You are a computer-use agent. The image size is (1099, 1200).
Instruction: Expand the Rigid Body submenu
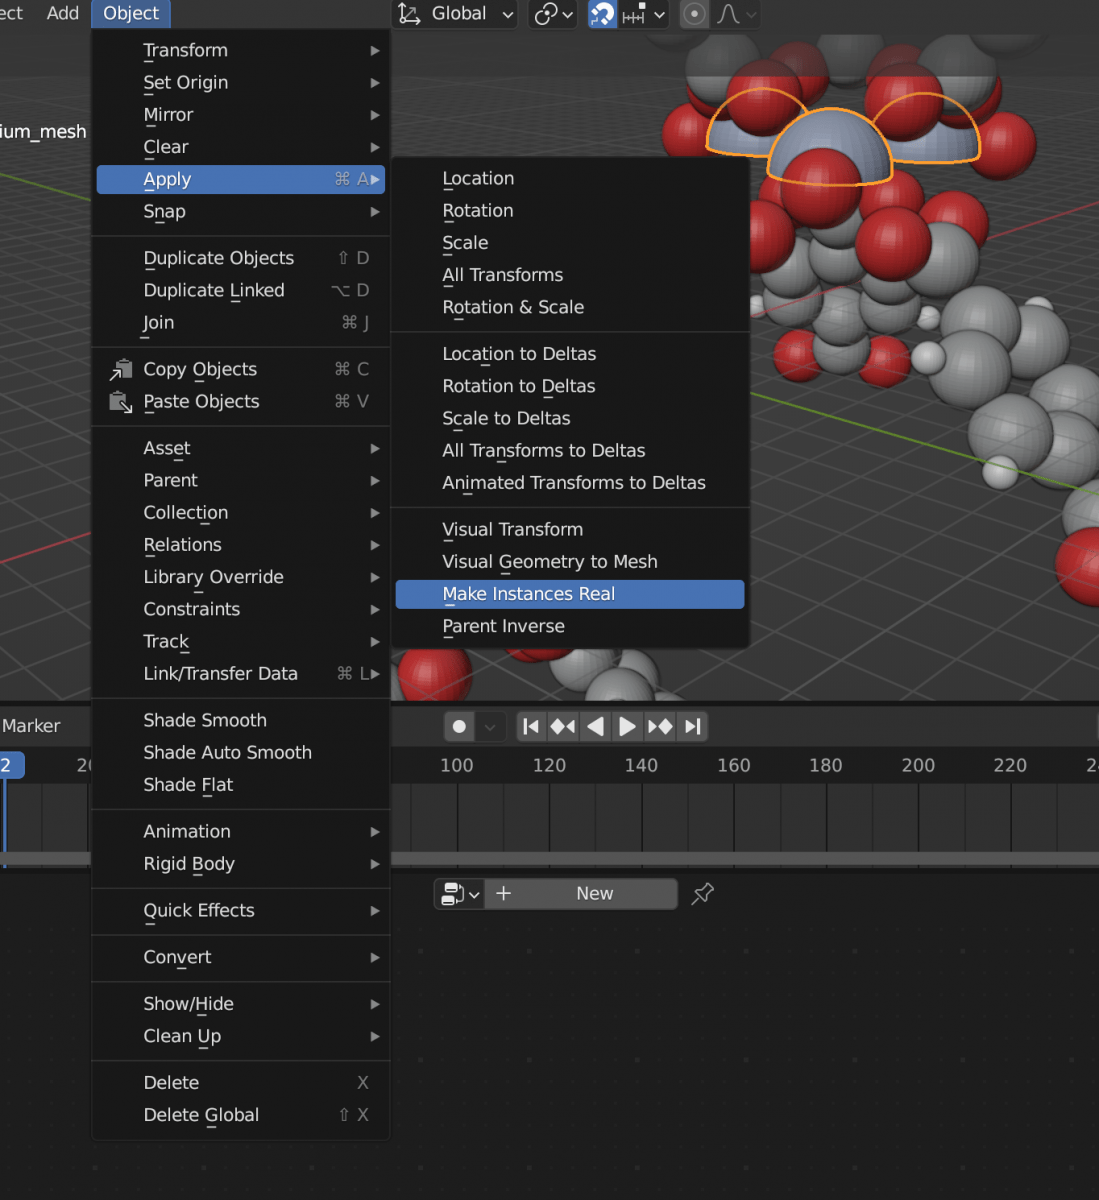(x=241, y=863)
